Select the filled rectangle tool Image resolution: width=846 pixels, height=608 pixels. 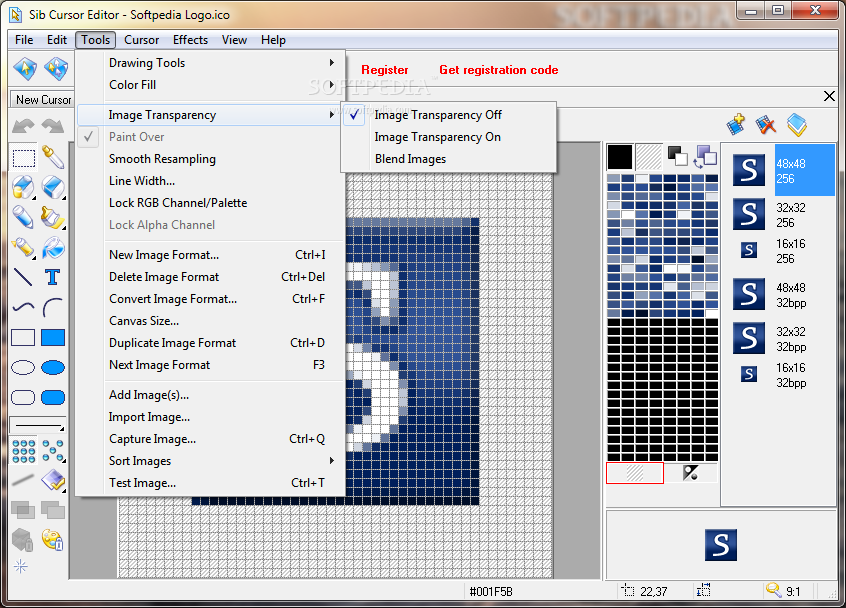pyautogui.click(x=53, y=338)
